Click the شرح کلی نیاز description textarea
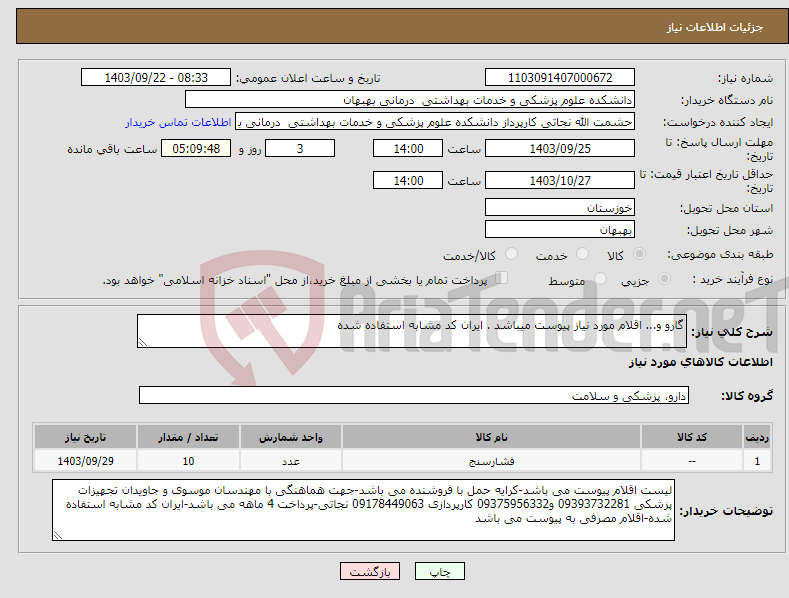The width and height of the screenshot is (789, 598). [x=412, y=331]
